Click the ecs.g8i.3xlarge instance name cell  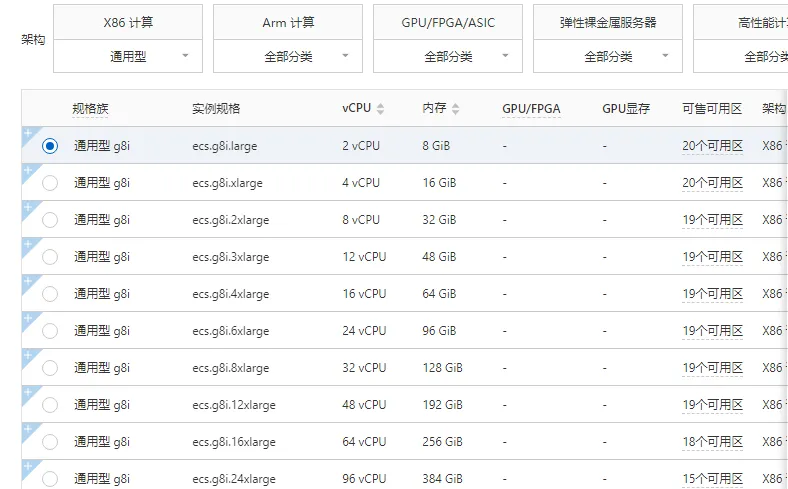231,257
